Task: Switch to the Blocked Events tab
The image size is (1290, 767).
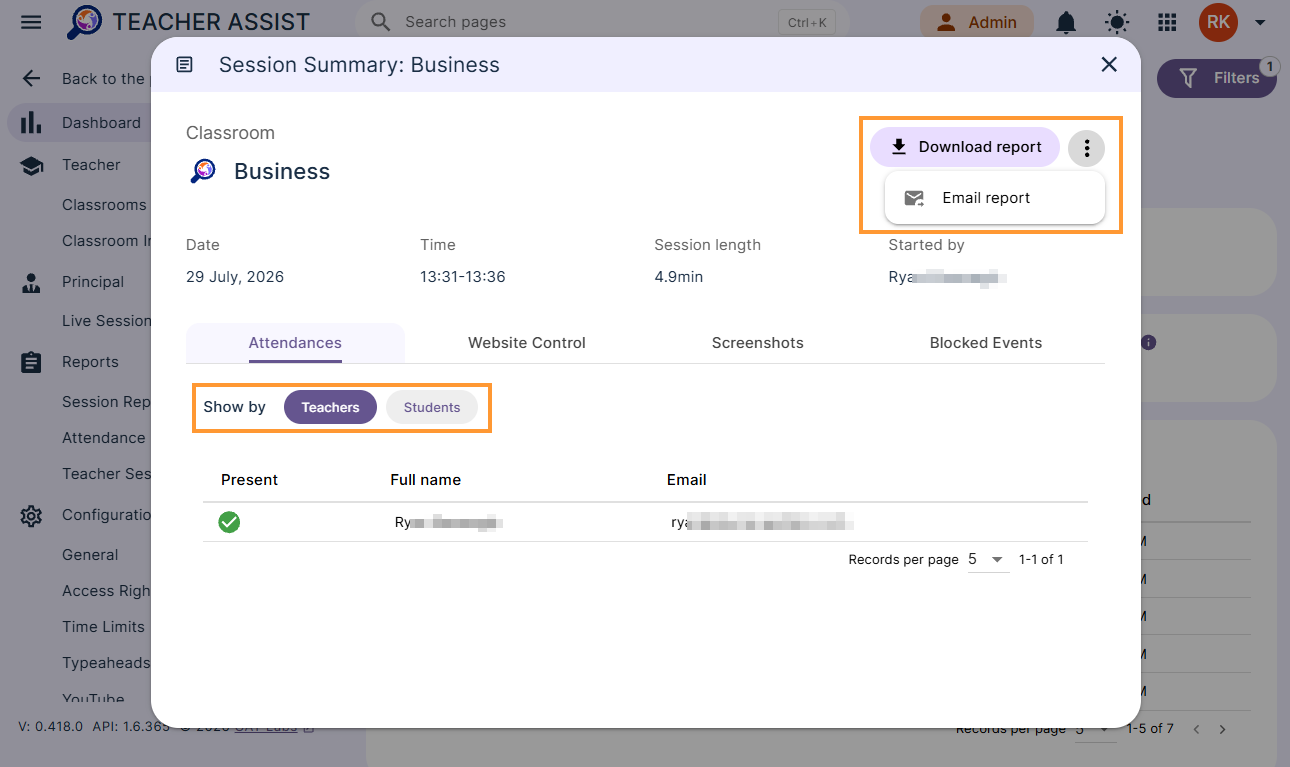Action: 986,343
